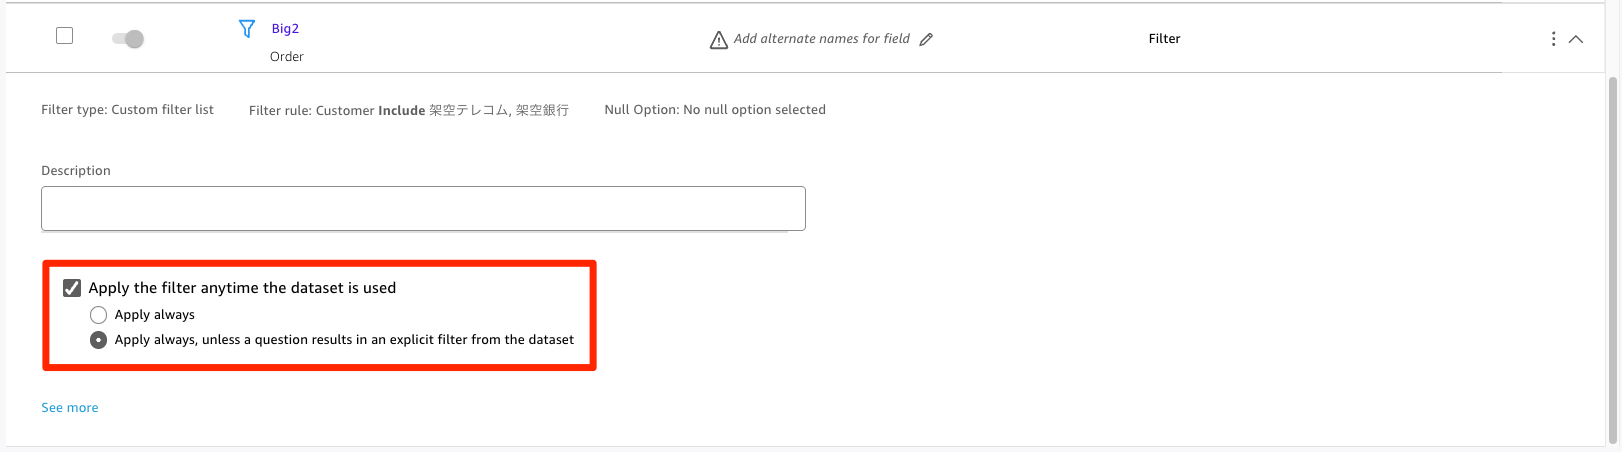
Task: Click the funnel filter icon beside Big2
Action: [x=246, y=29]
